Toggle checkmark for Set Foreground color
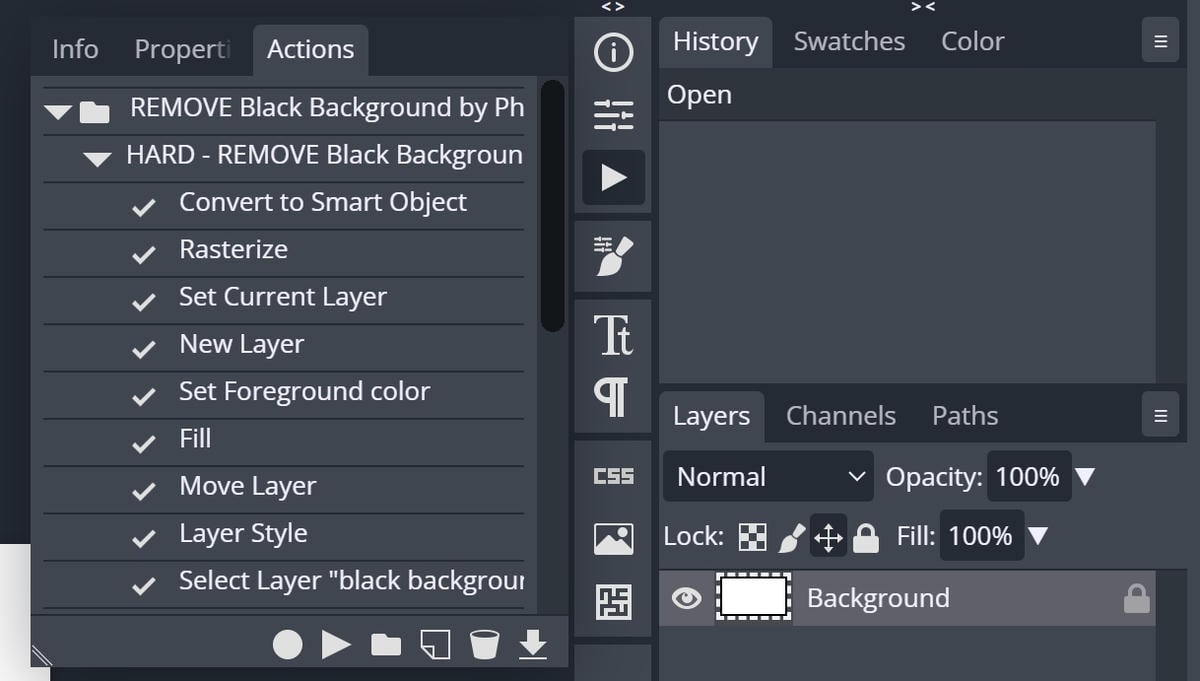This screenshot has height=681, width=1200. pos(144,396)
